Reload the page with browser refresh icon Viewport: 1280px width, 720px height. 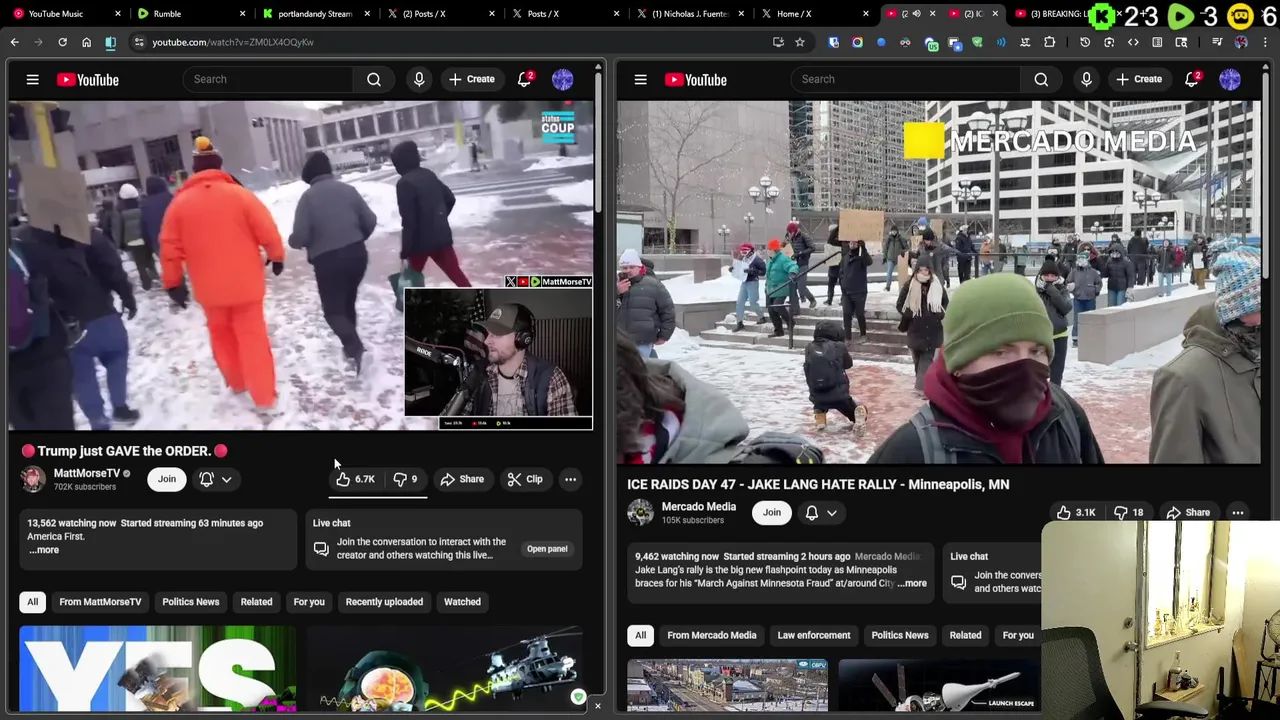point(62,42)
